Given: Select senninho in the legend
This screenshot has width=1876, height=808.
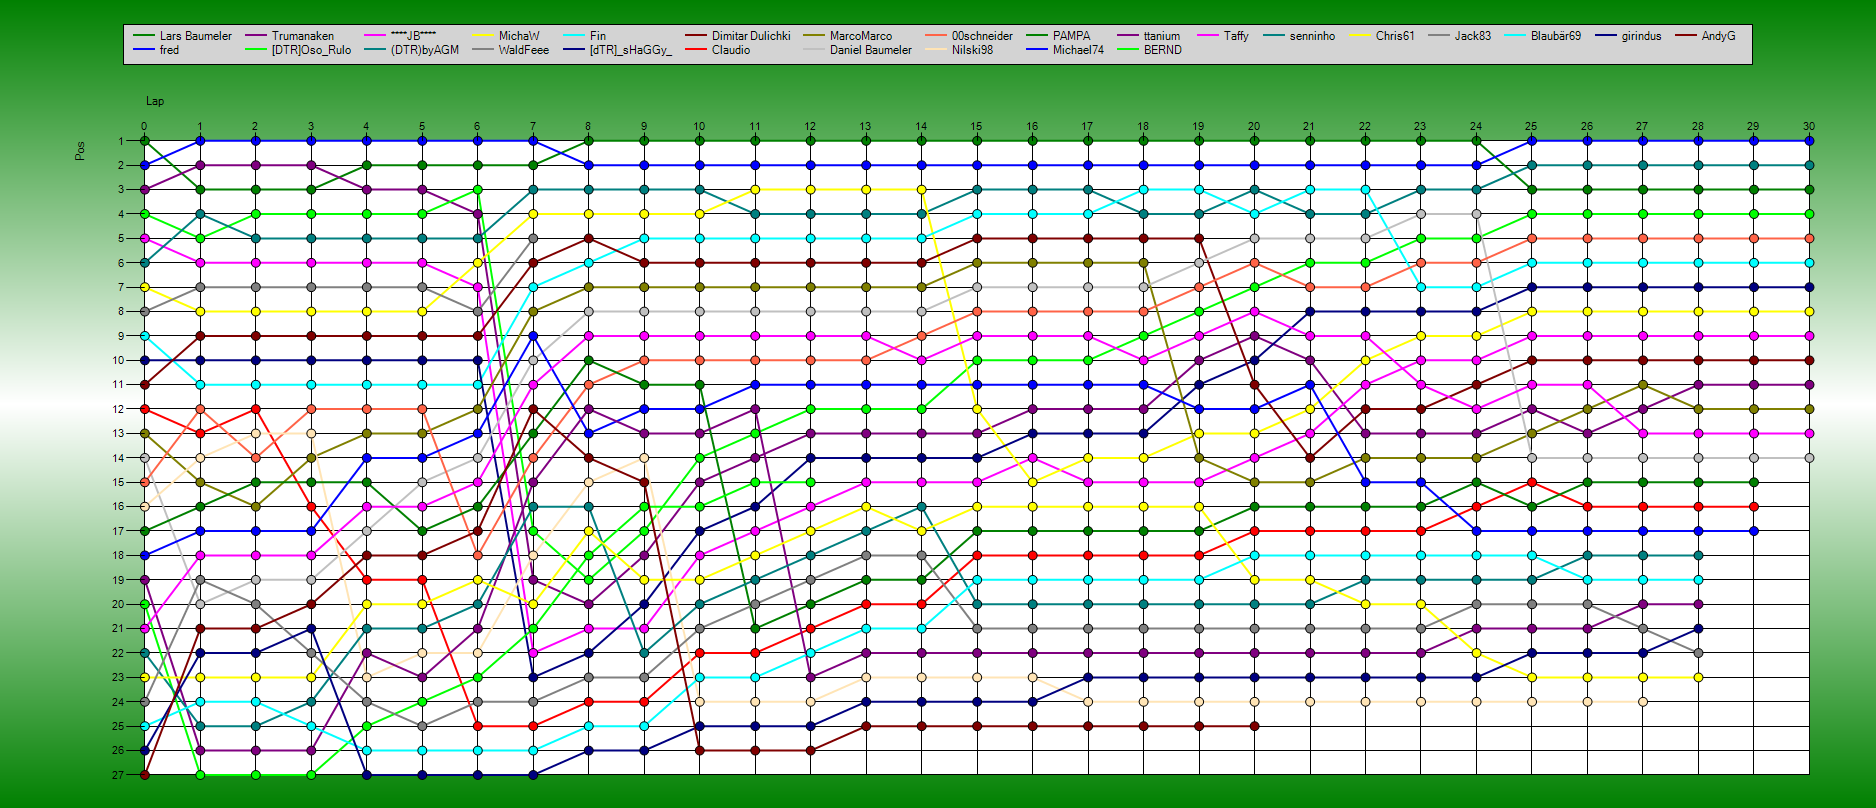Looking at the screenshot, I should point(1312,36).
